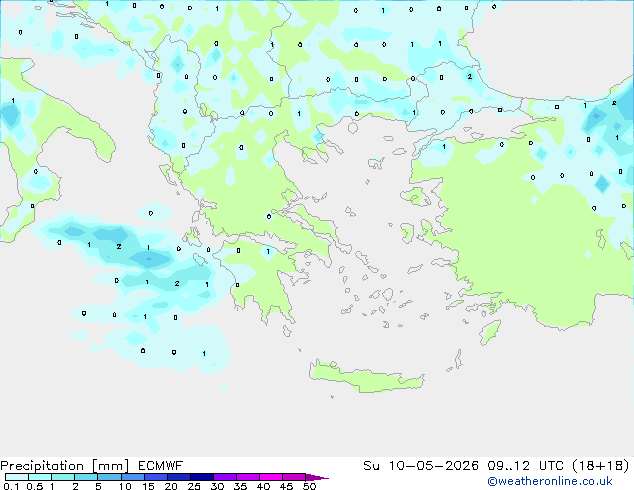This screenshot has height=490, width=634.
Task: Pick the 1–2 mm legend color box
Action: [x=63, y=477]
